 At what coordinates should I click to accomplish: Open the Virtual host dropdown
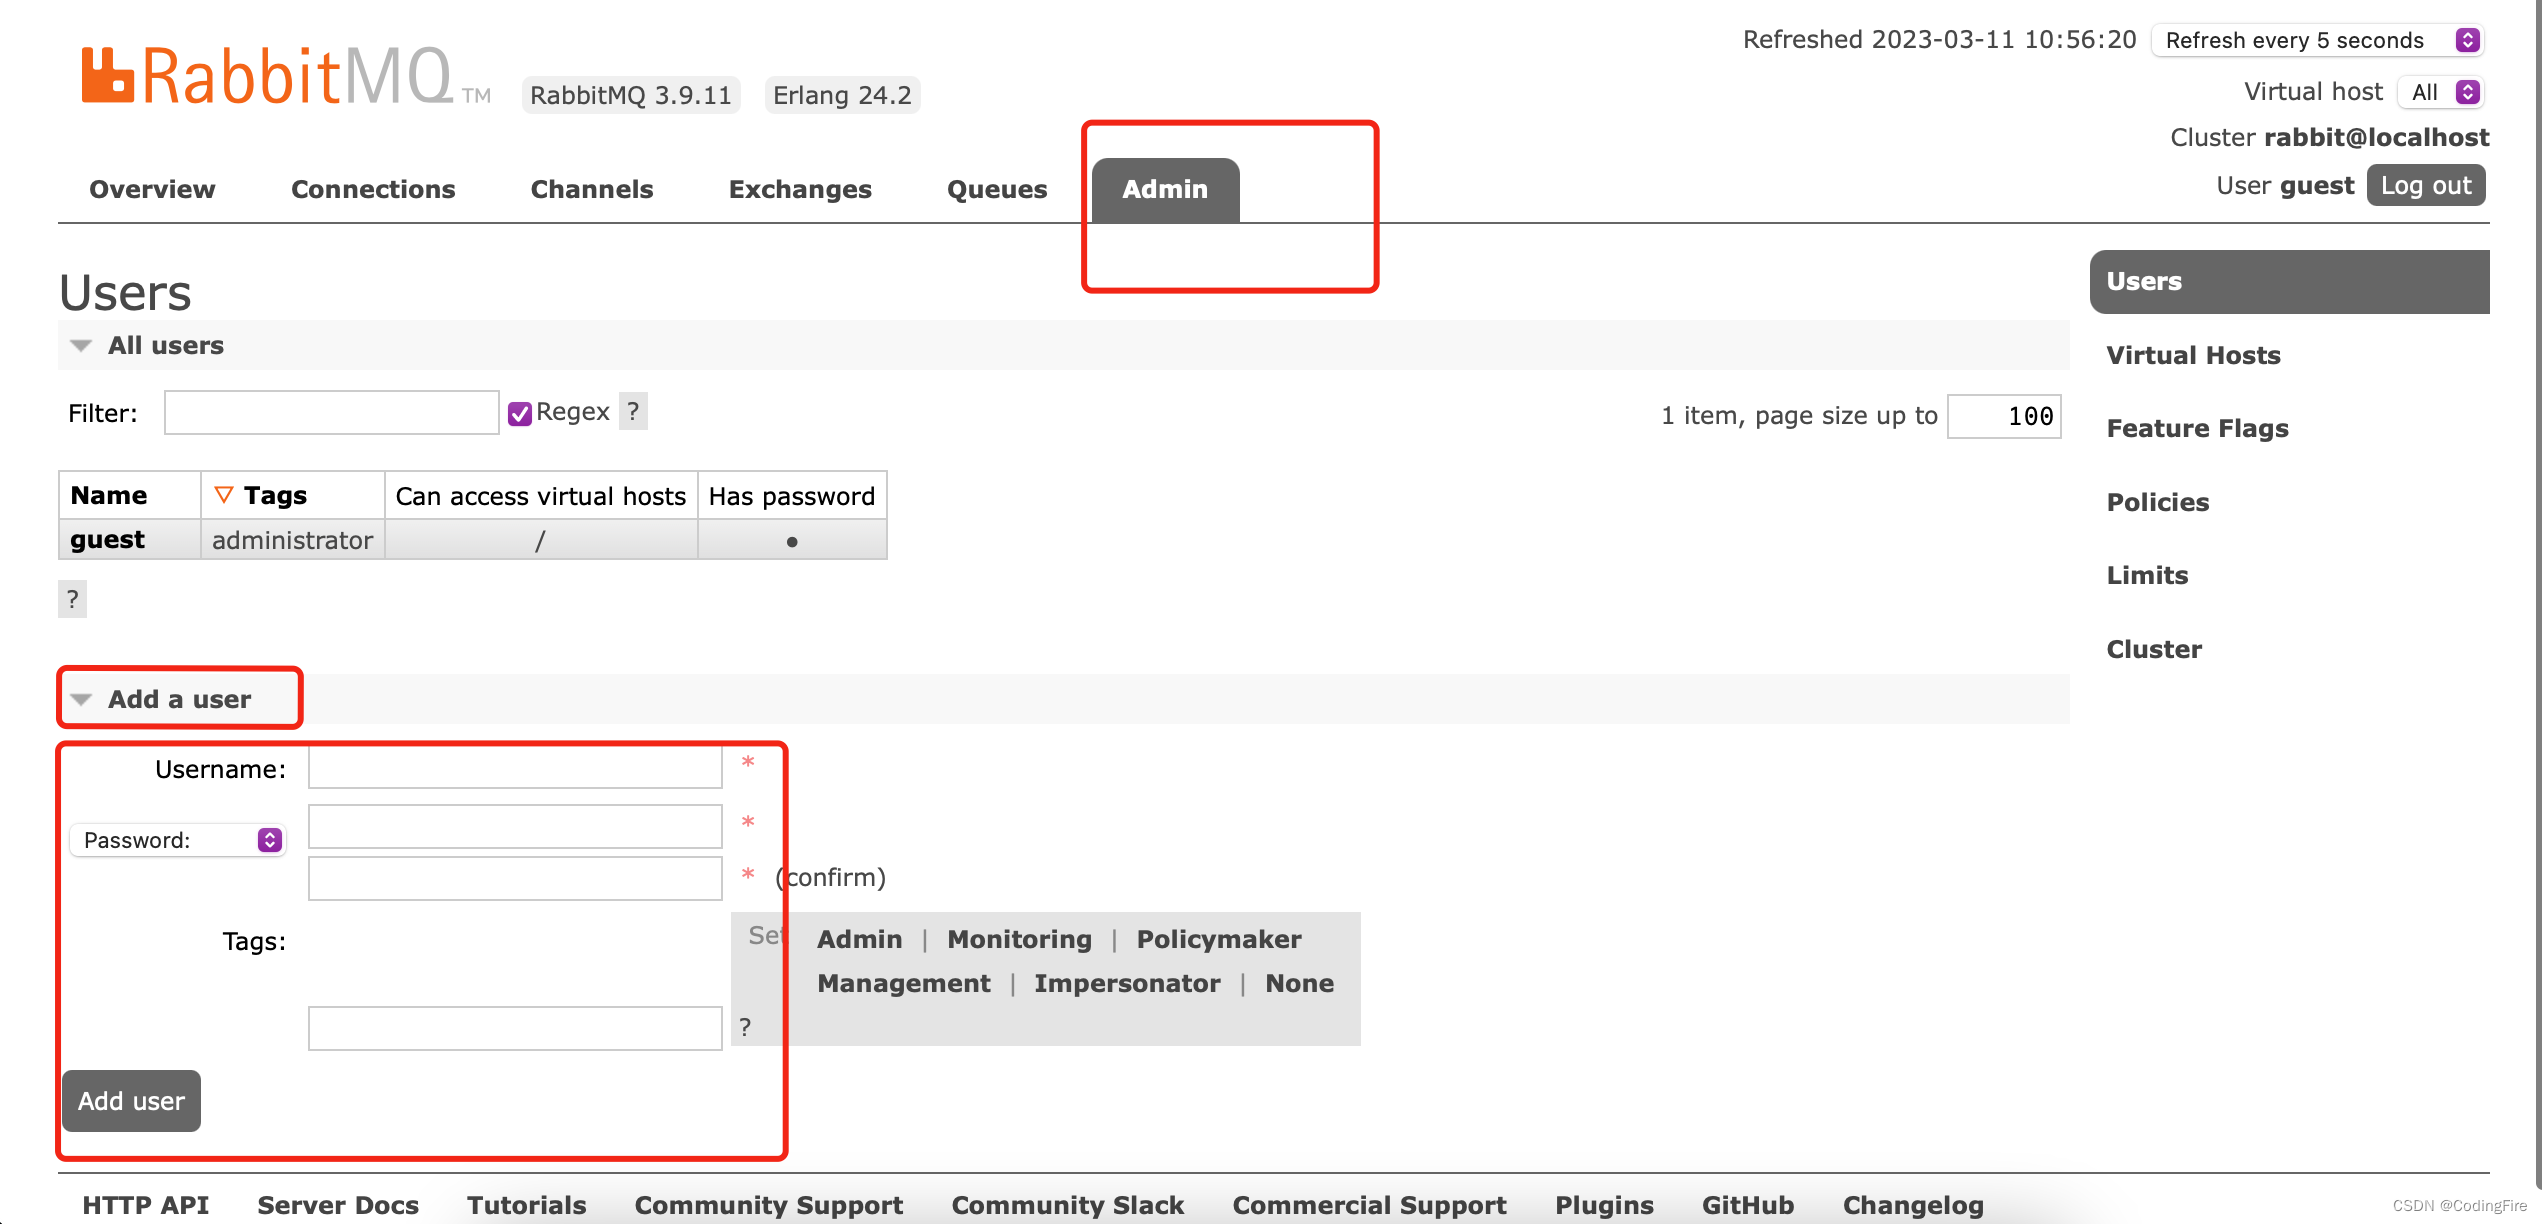click(x=2441, y=92)
